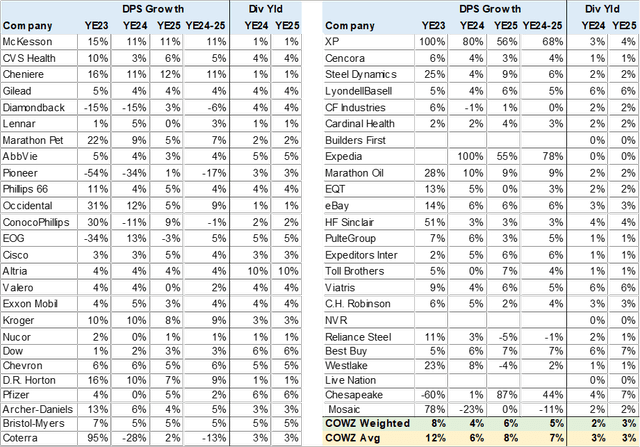Click the Phillips 66 row label
The image size is (640, 447).
[x=25, y=189]
